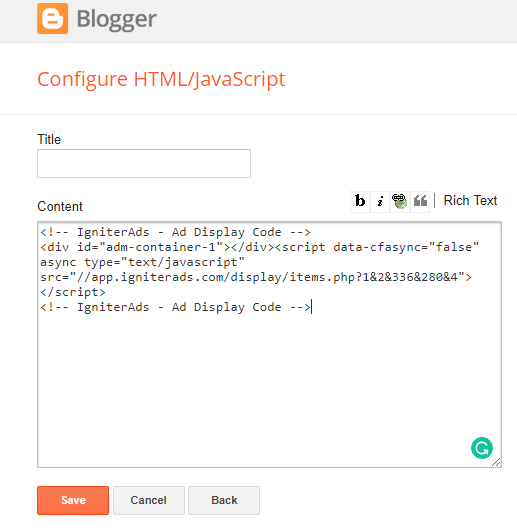Click the Blogger wordmark text
Screen dimensions: 517x531
coord(116,19)
